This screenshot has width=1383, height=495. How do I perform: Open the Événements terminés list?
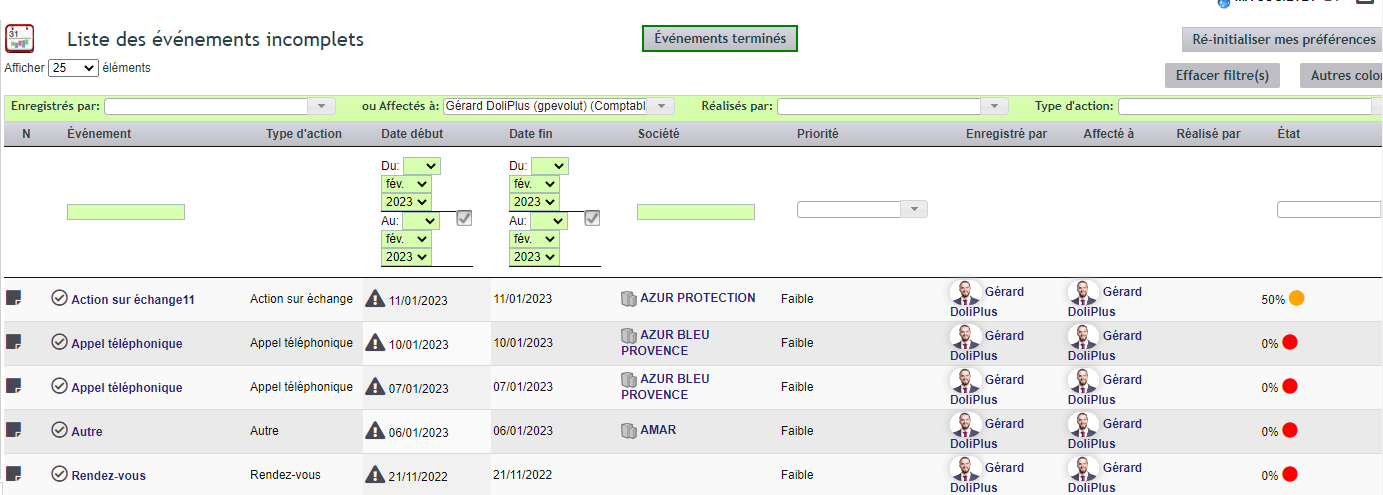point(720,38)
